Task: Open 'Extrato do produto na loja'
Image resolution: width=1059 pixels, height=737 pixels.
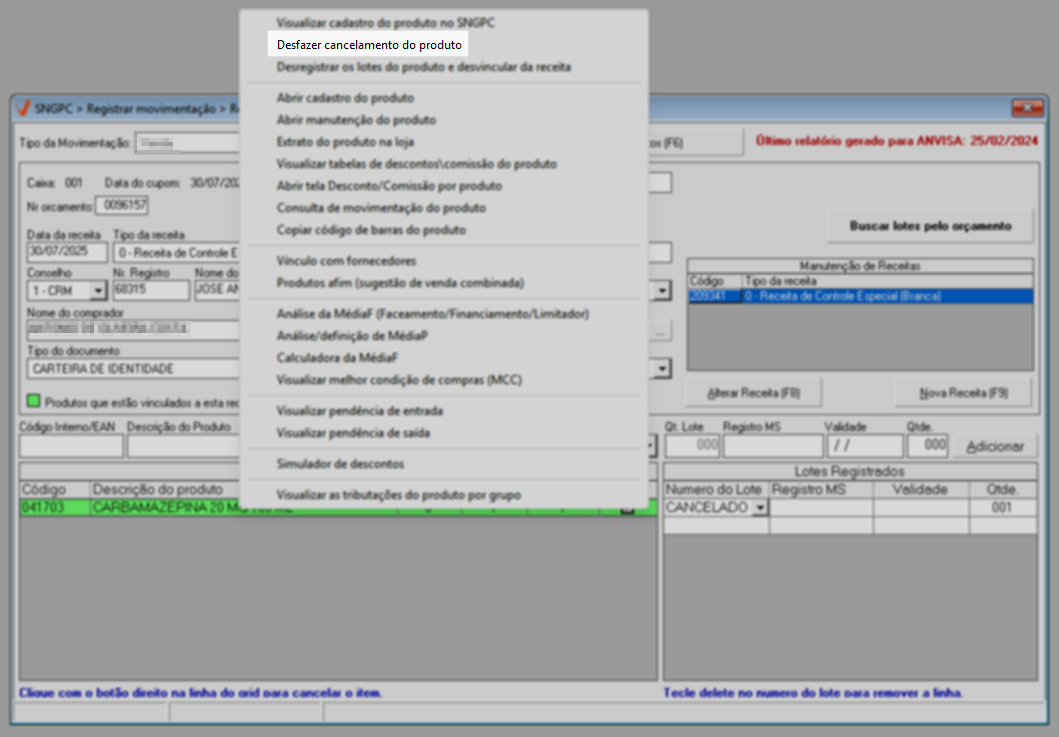Action: click(x=344, y=142)
